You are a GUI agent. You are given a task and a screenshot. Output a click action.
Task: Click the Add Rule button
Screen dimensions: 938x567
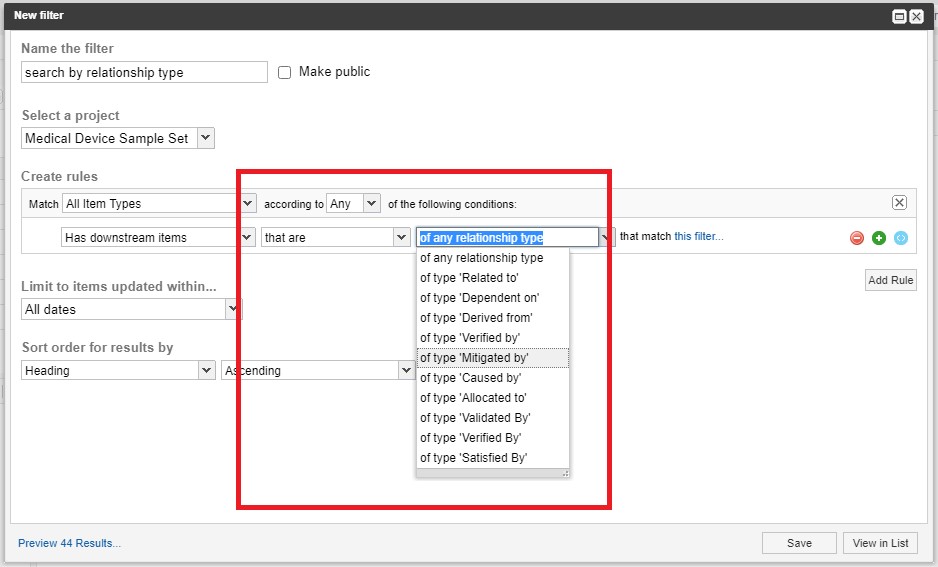click(x=891, y=280)
